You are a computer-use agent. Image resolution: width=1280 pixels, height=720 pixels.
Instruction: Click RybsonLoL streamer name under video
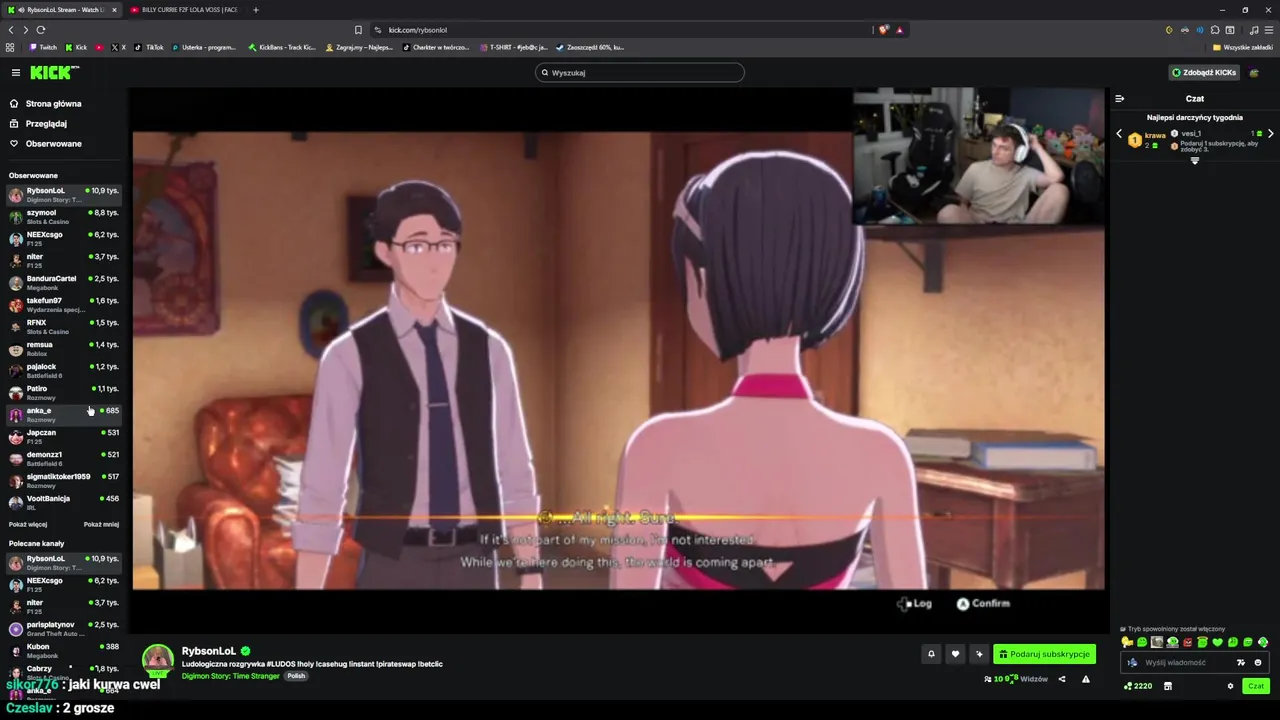(209, 651)
